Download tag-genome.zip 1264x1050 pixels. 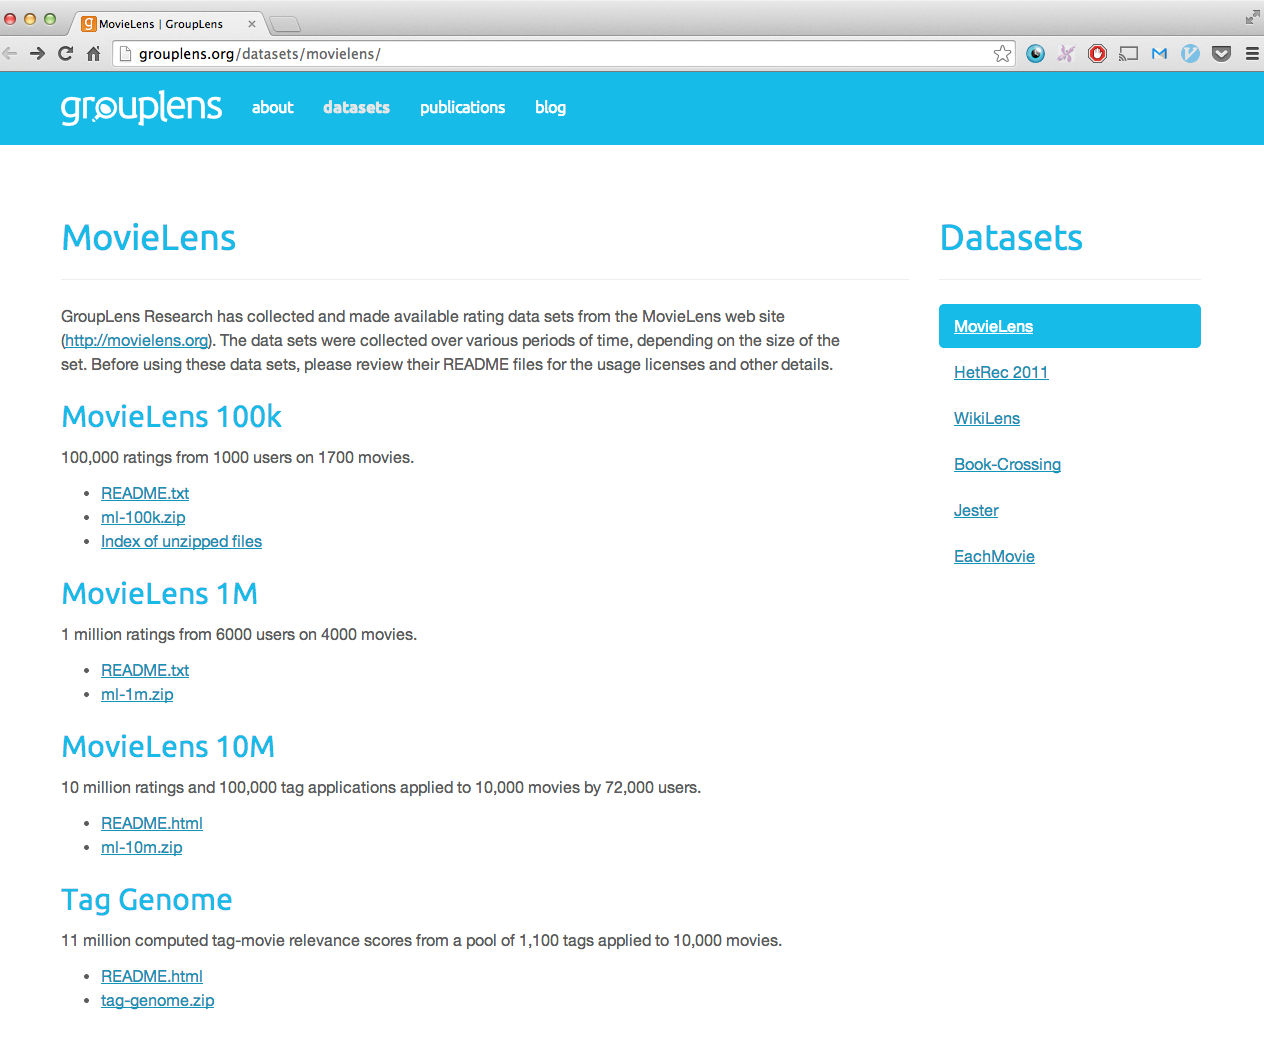tap(157, 1000)
